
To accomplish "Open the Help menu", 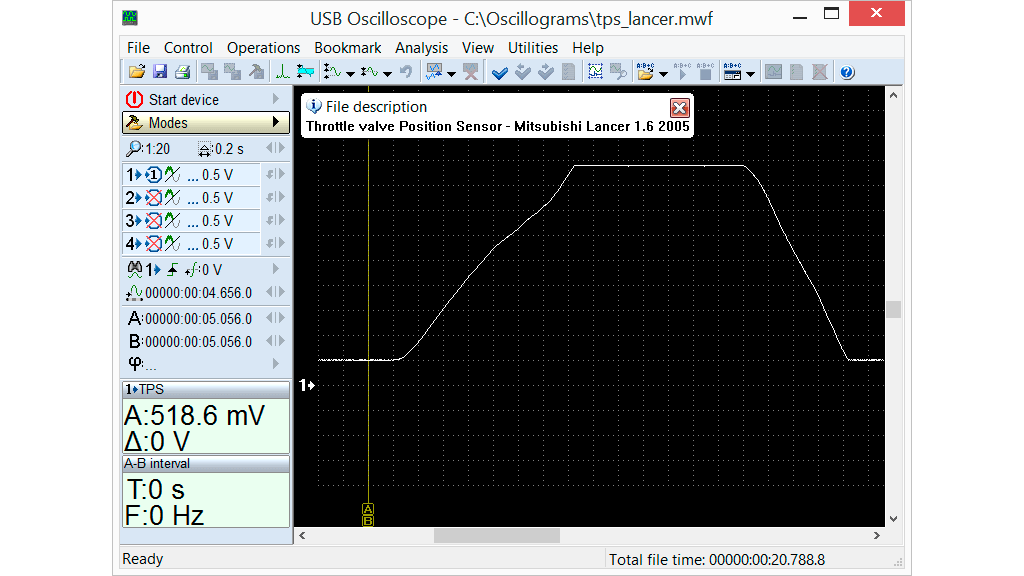I will (x=588, y=48).
